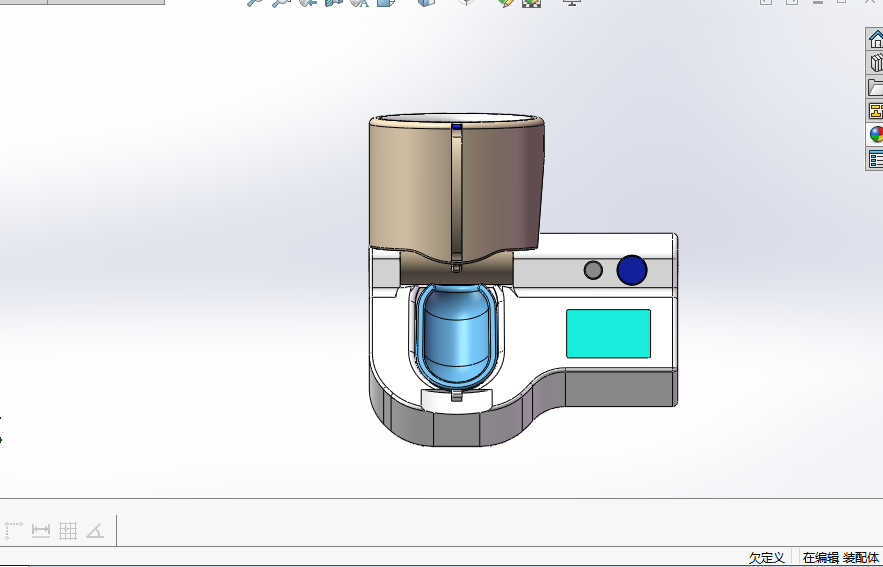Click the Section View icon
Screen dimensions: 883x567
coord(333,3)
